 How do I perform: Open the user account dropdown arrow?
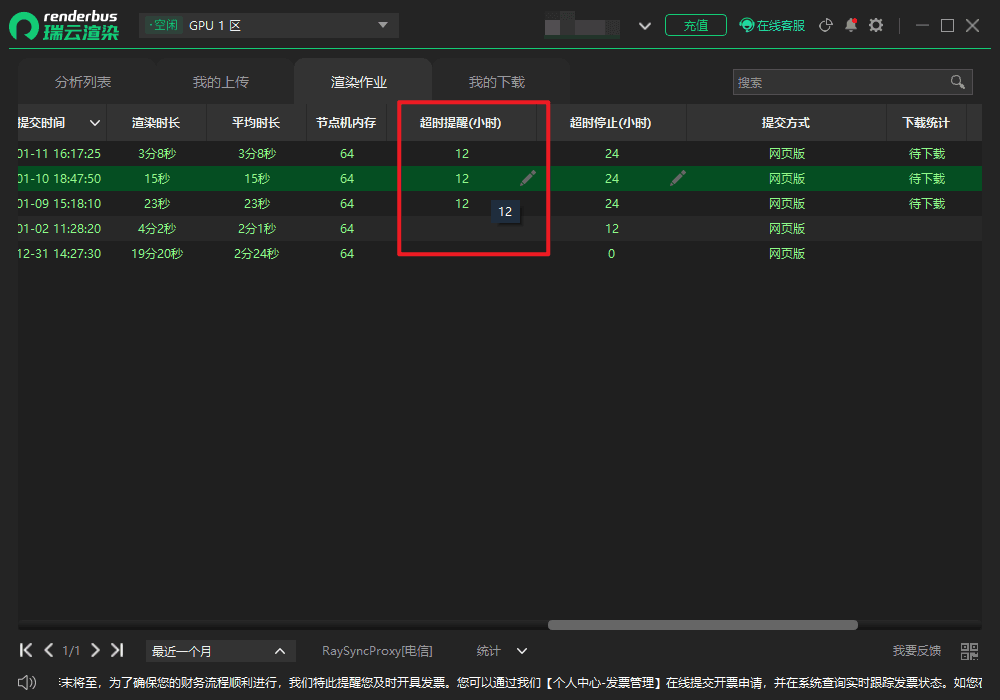tap(645, 26)
